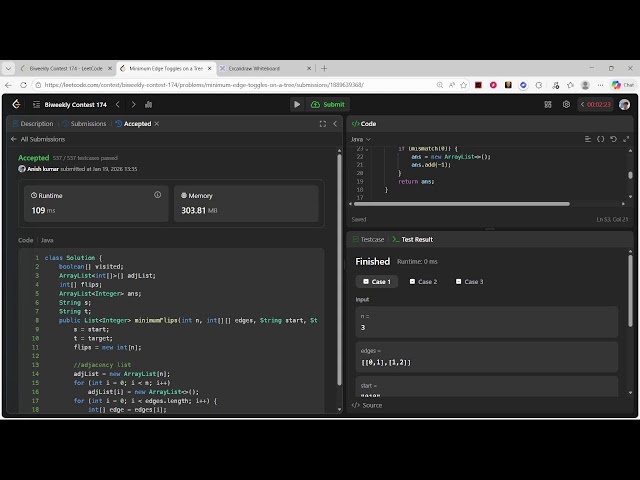Open browser tab list dropdown

coord(8,69)
